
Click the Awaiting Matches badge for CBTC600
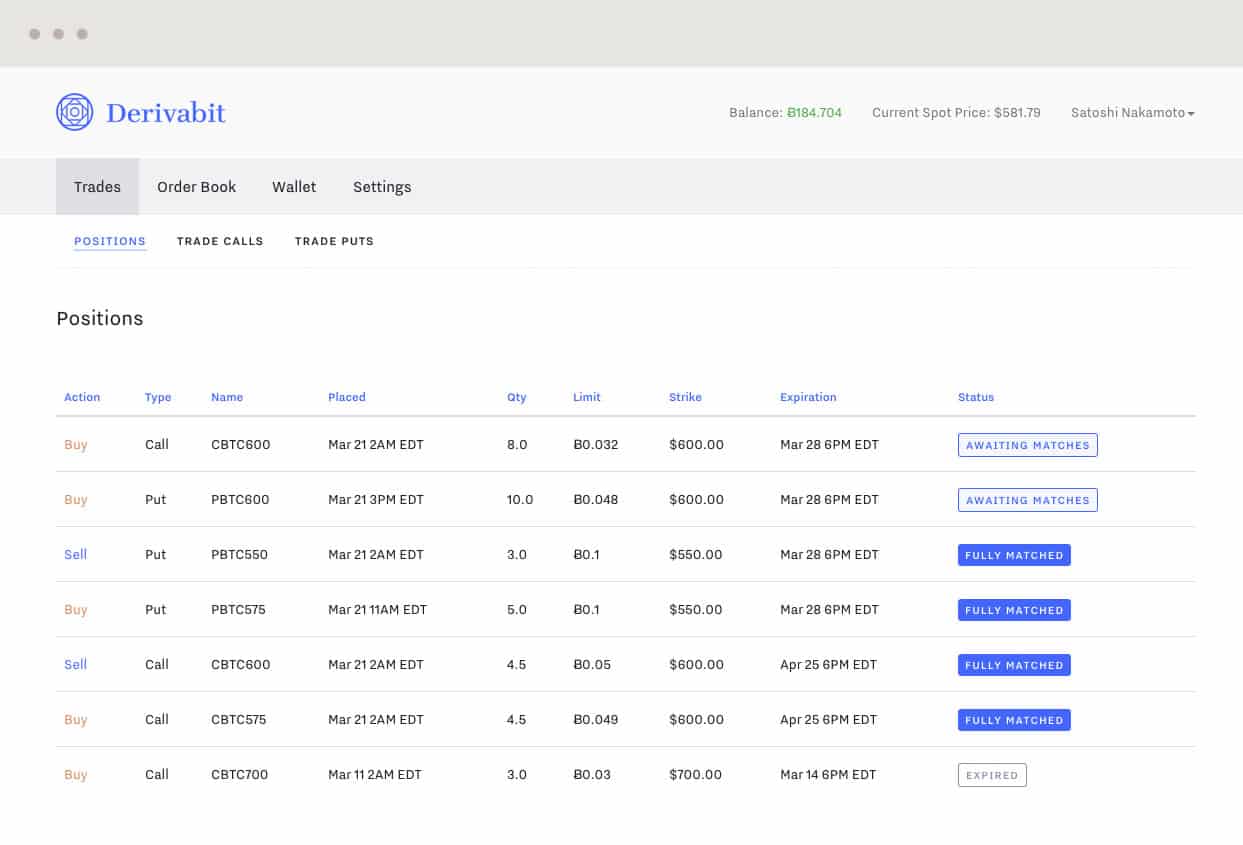click(x=1027, y=445)
